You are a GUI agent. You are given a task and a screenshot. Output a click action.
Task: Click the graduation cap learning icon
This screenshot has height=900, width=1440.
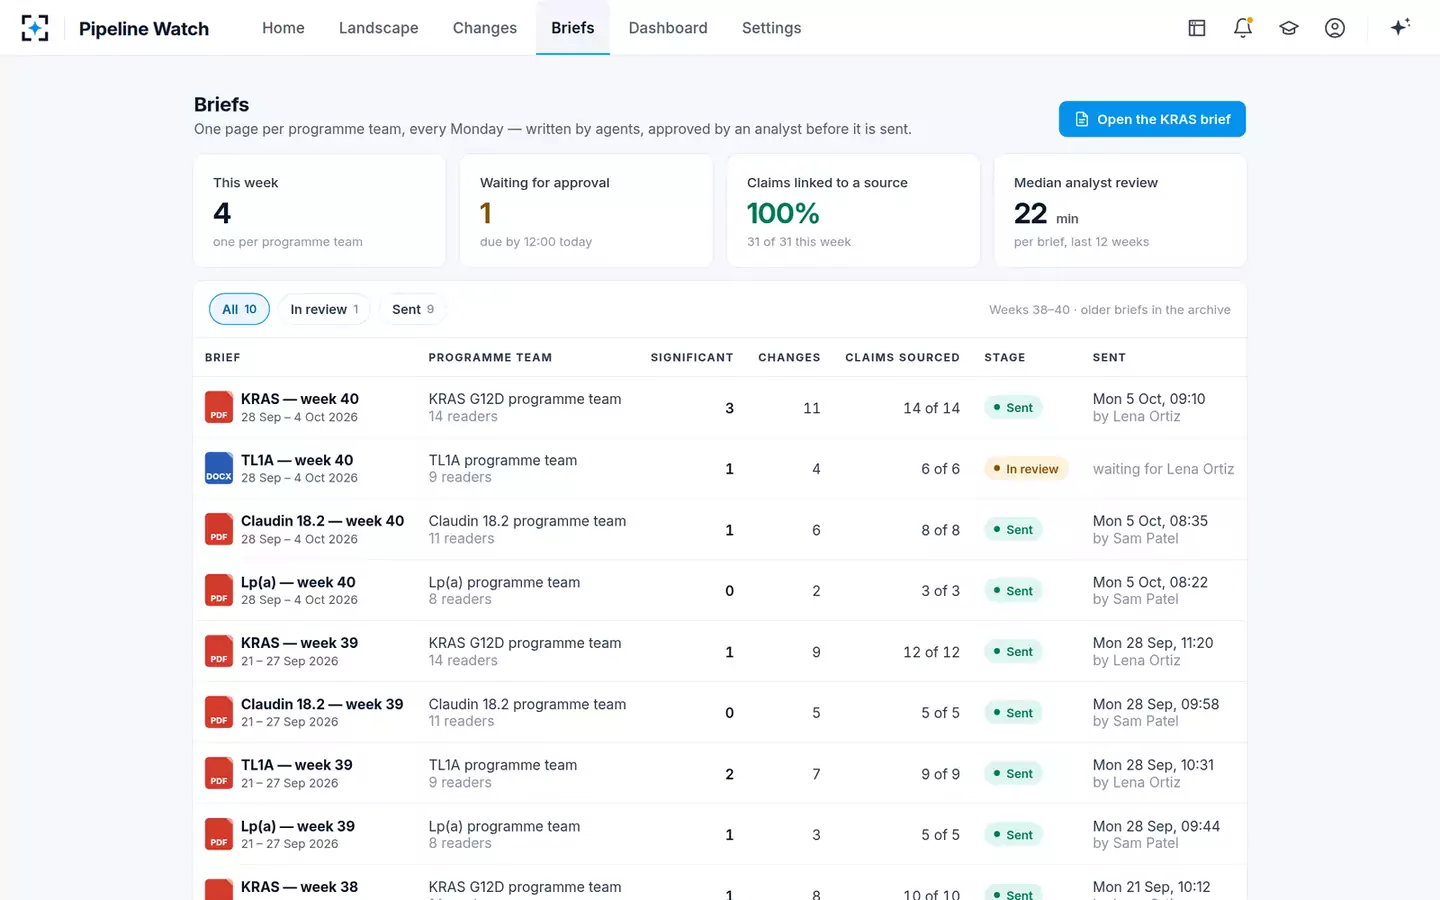coord(1289,28)
